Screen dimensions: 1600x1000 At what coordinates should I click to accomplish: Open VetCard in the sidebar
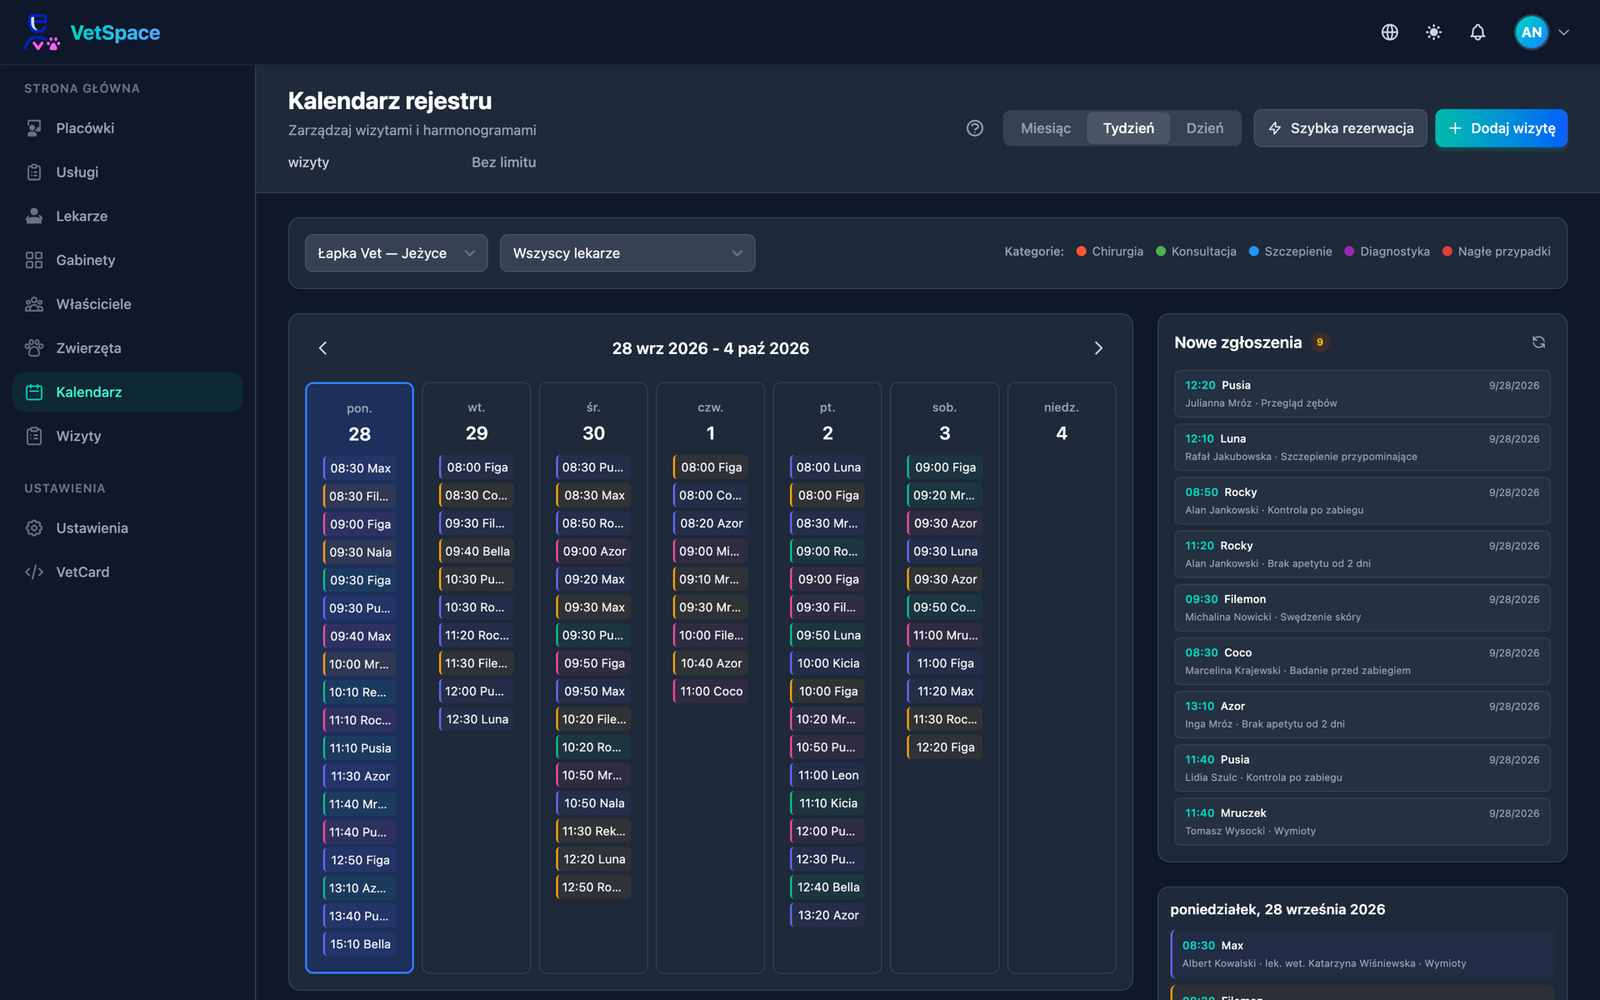click(x=128, y=572)
